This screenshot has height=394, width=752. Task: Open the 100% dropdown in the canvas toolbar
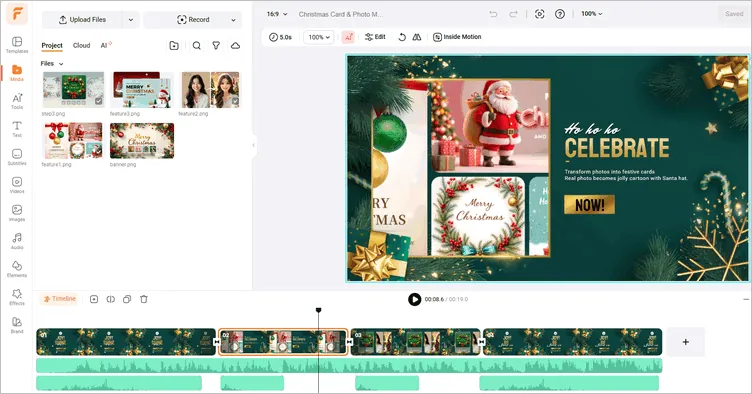318,37
